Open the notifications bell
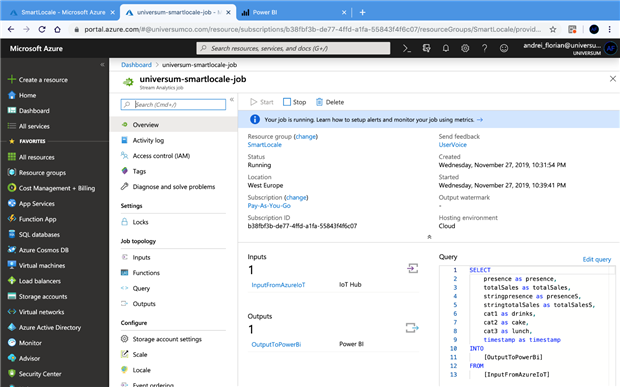The height and width of the screenshot is (387, 620). [446, 48]
